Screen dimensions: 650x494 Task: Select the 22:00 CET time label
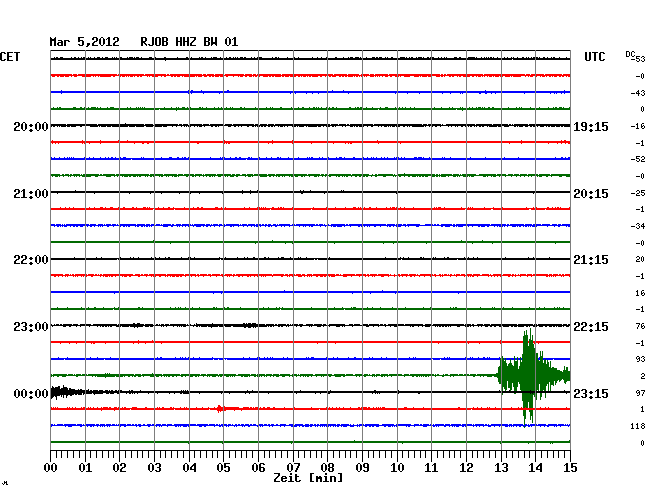[x=31, y=260]
